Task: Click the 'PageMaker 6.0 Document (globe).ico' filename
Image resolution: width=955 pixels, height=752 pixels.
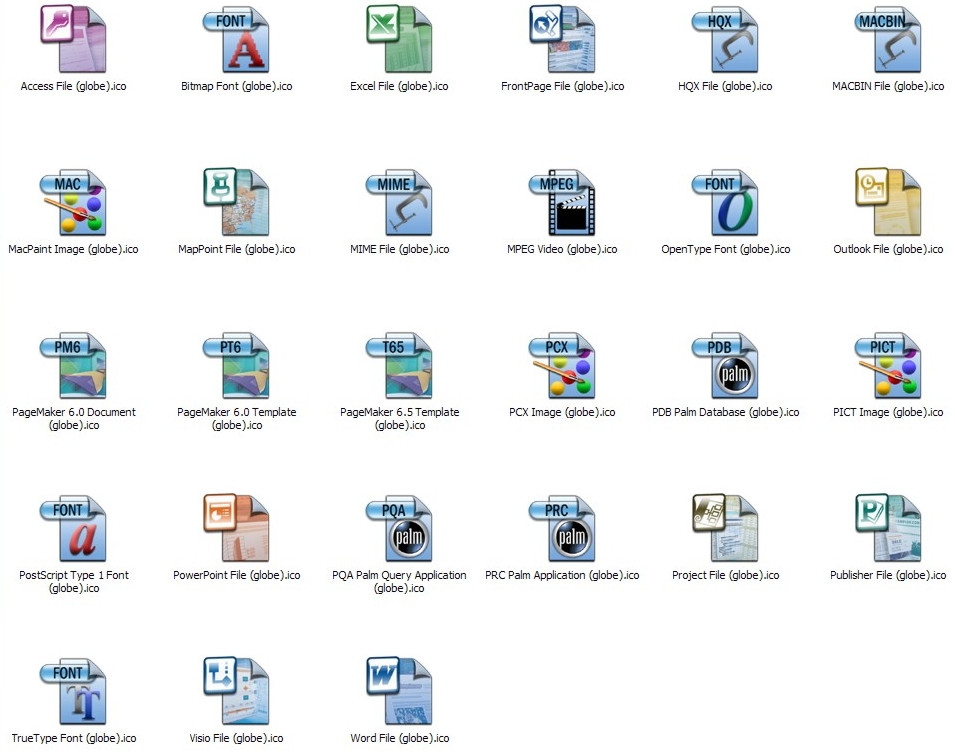Action: [x=74, y=419]
